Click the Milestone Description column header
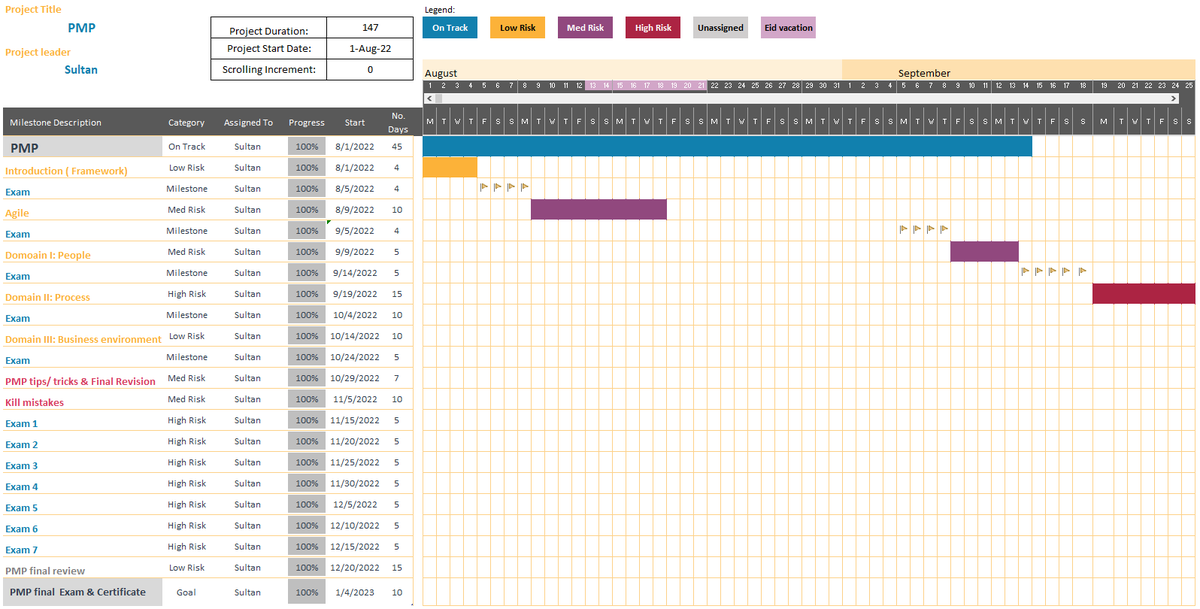 tap(56, 123)
